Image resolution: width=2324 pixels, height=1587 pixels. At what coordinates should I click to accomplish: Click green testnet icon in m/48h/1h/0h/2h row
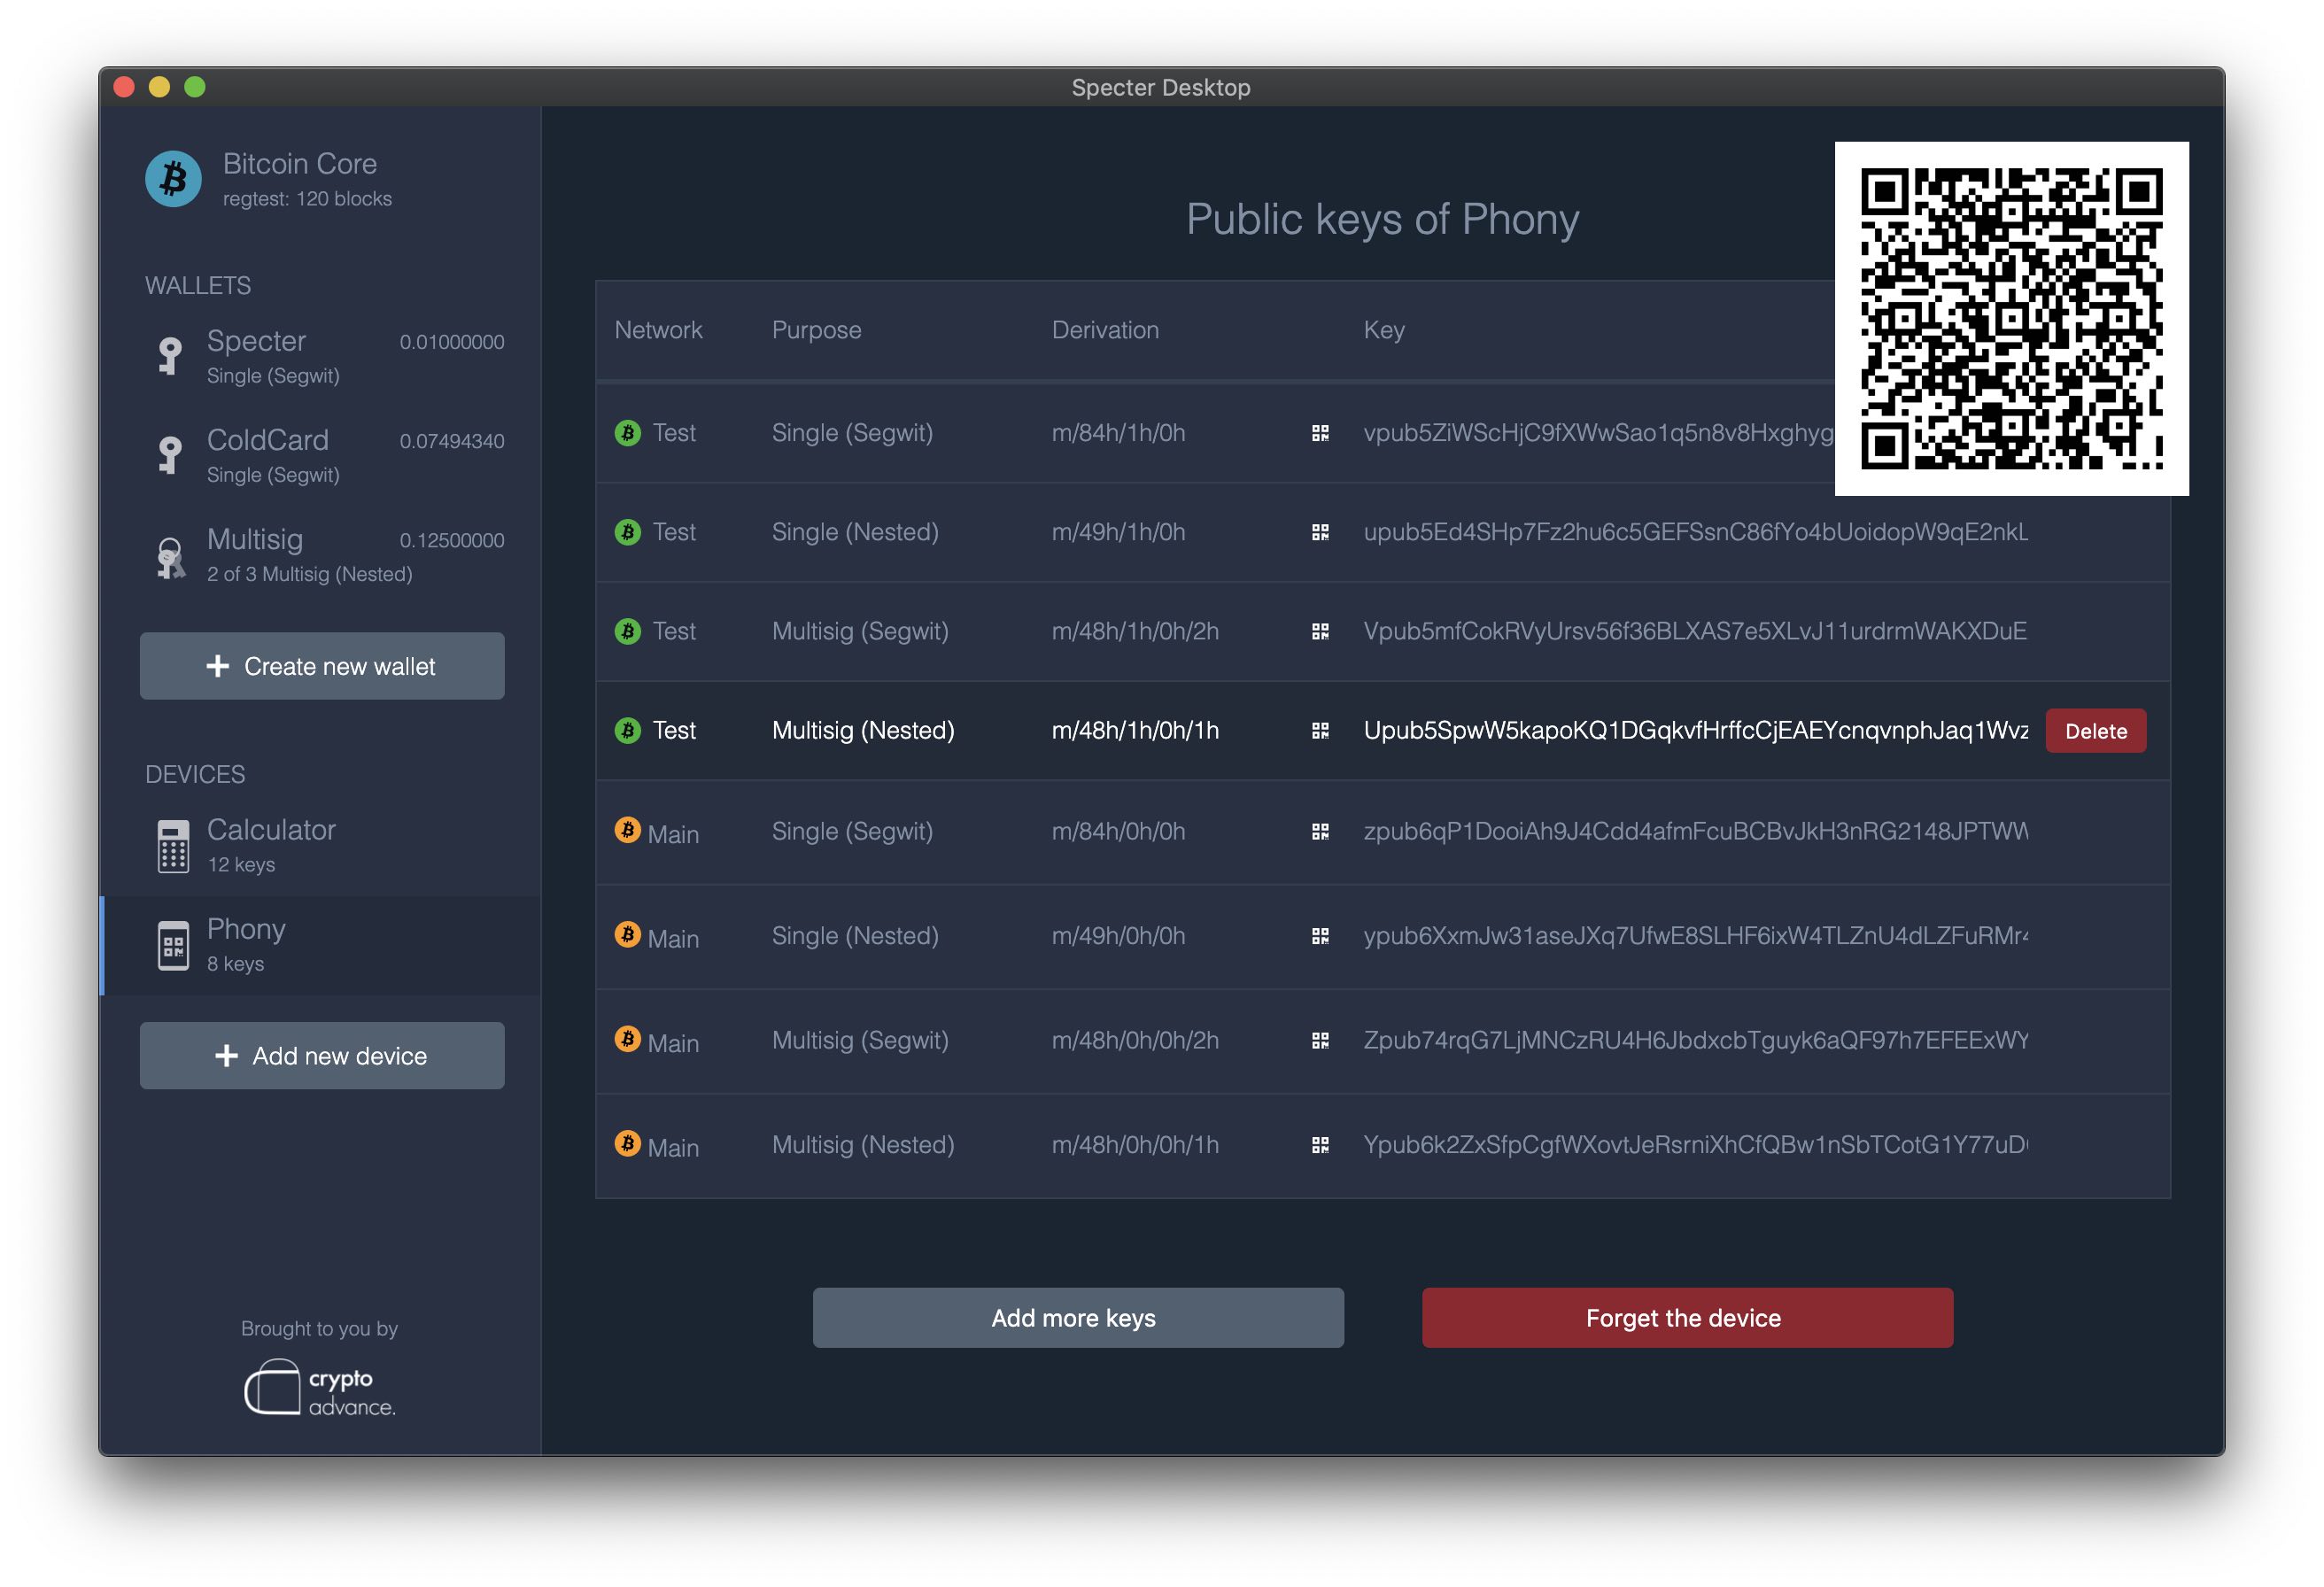(627, 631)
